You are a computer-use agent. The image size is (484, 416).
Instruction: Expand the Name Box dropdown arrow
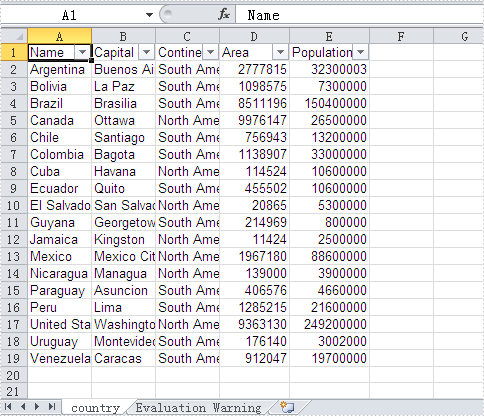[x=149, y=15]
